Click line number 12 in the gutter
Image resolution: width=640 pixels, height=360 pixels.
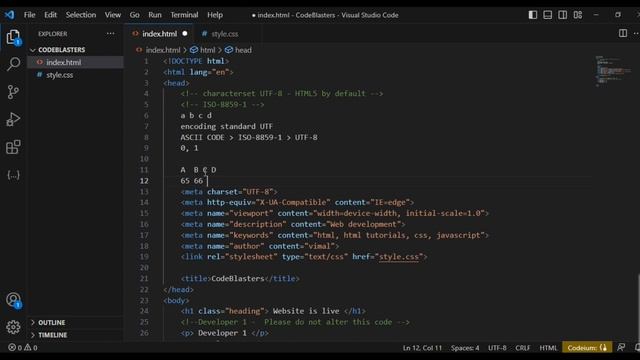point(144,180)
